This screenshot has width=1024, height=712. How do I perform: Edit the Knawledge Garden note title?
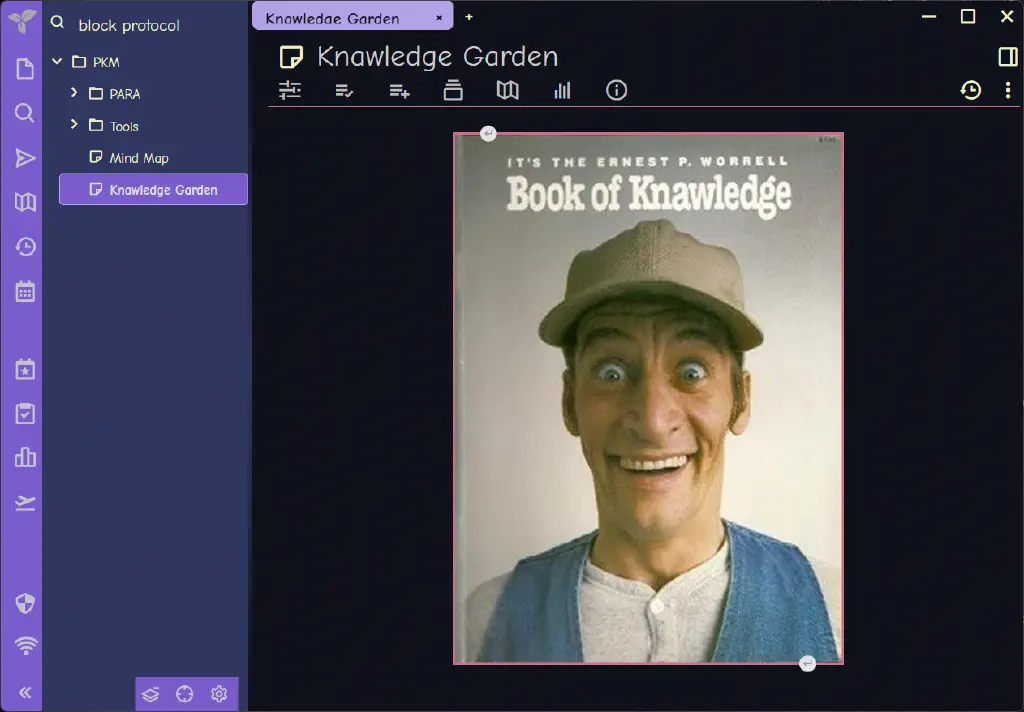438,57
